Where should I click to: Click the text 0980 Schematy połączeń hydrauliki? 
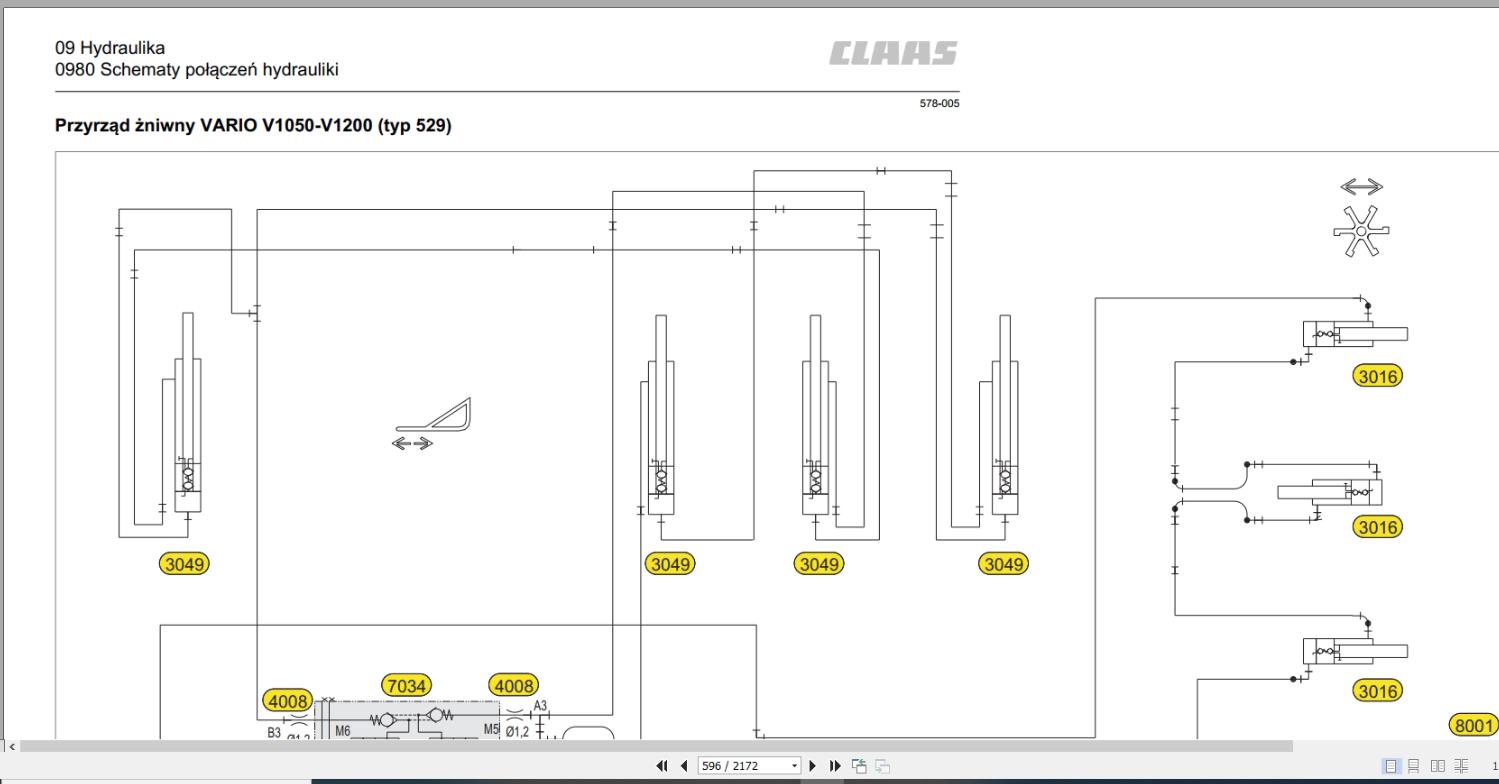(x=197, y=70)
